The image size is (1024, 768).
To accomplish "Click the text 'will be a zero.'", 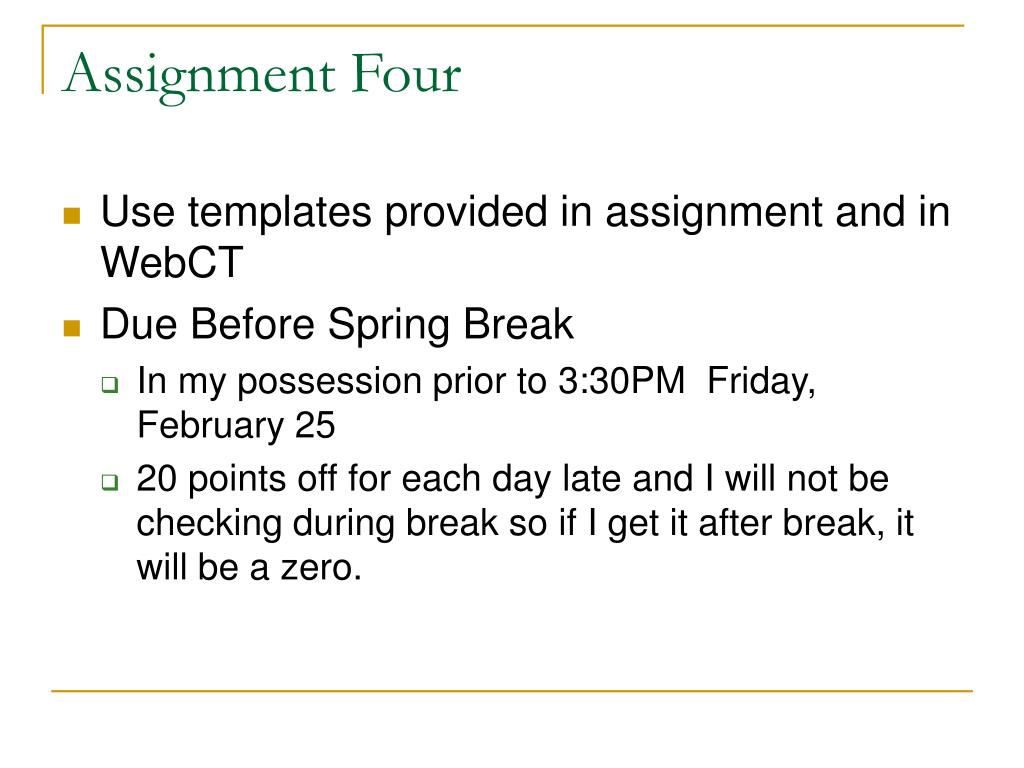I will [249, 567].
